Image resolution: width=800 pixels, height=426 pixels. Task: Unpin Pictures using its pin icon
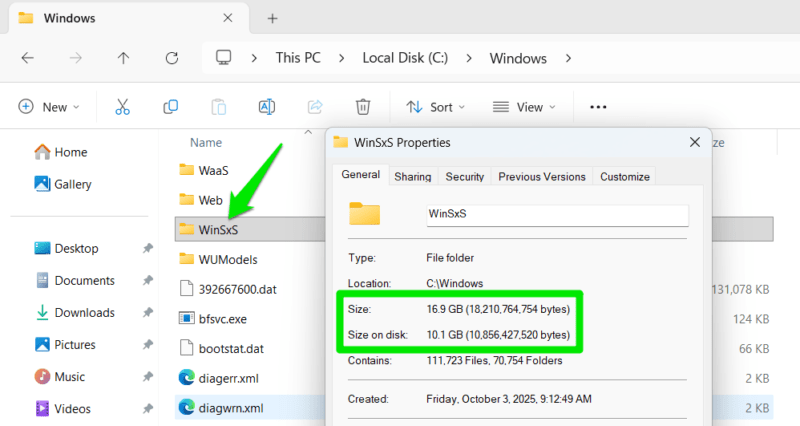(147, 345)
